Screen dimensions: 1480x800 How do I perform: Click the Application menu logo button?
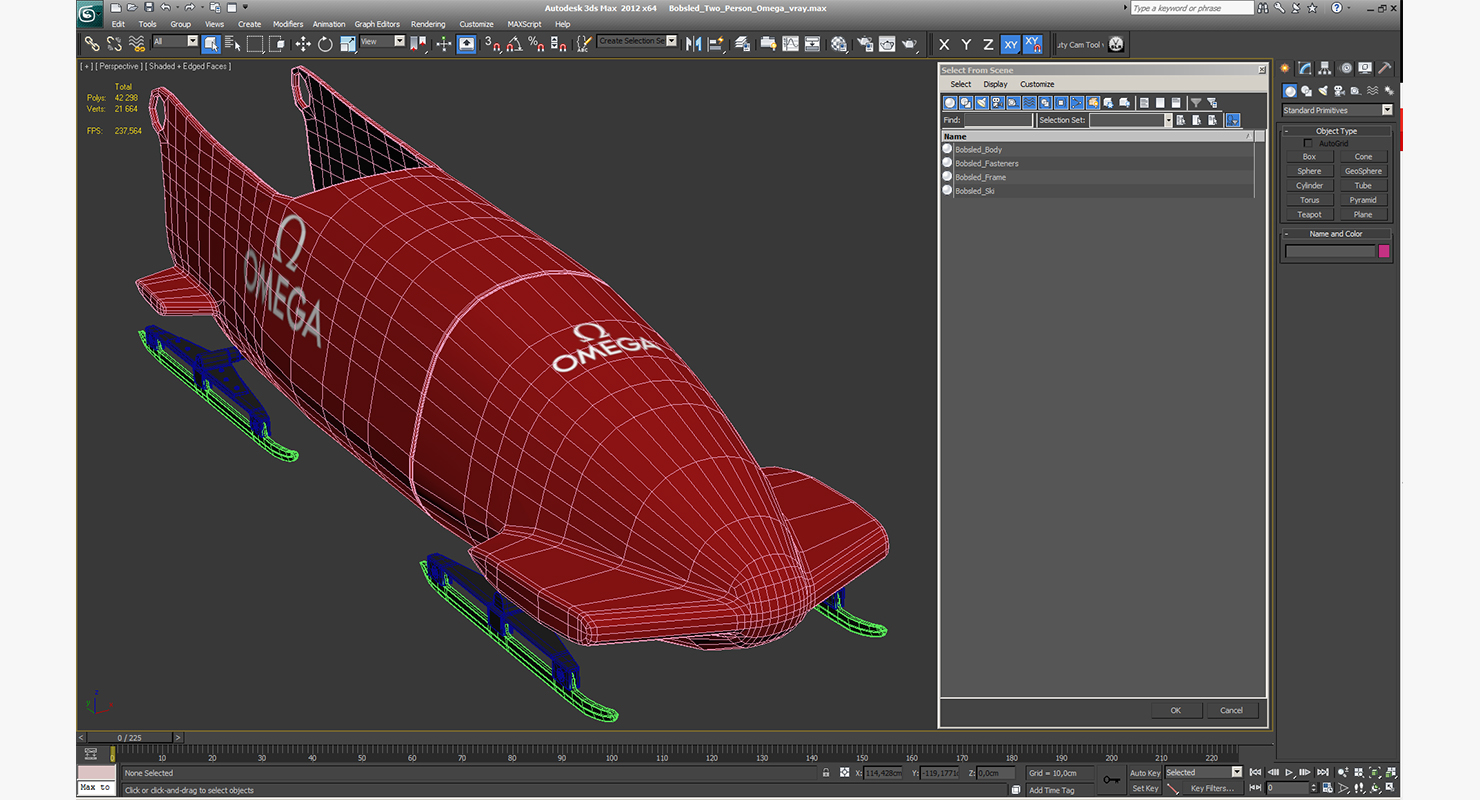pos(90,14)
